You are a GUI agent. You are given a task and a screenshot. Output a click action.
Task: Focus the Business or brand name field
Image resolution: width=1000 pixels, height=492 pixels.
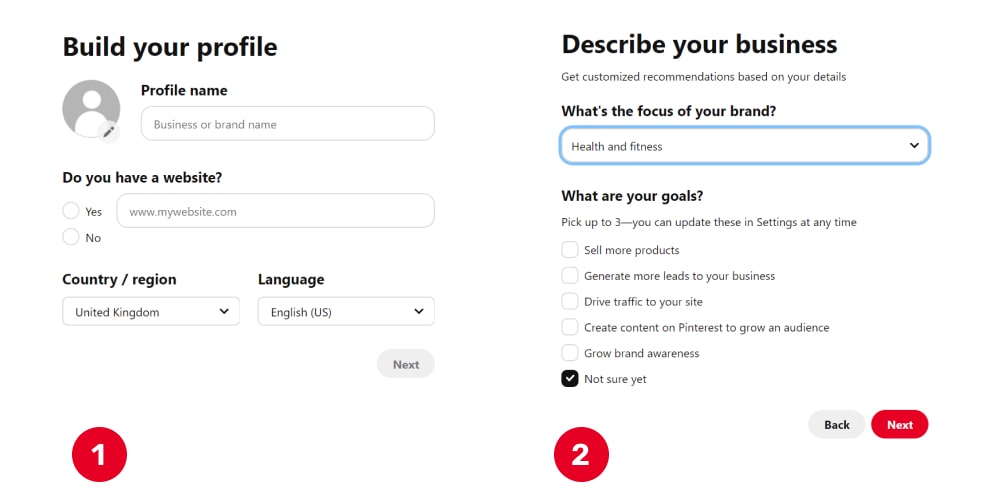click(x=288, y=124)
